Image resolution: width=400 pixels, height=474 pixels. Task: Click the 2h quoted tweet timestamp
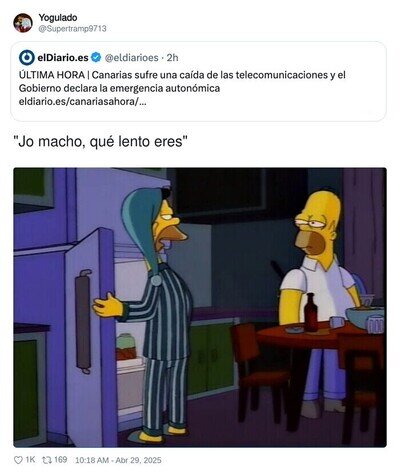click(172, 58)
